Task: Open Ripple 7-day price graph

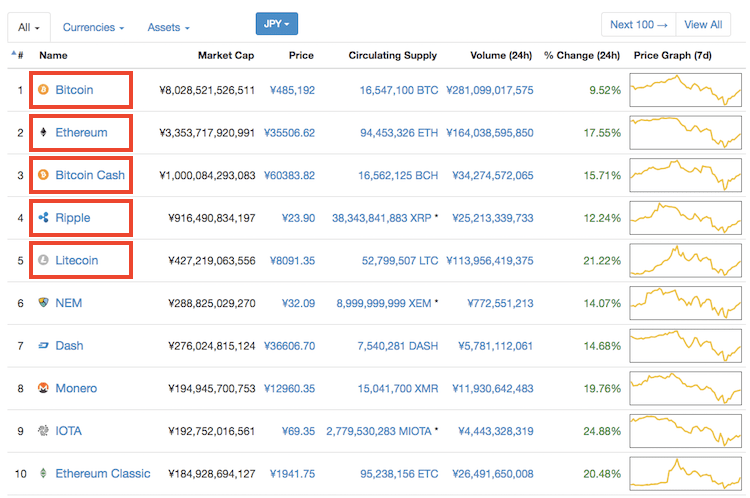Action: pos(685,218)
